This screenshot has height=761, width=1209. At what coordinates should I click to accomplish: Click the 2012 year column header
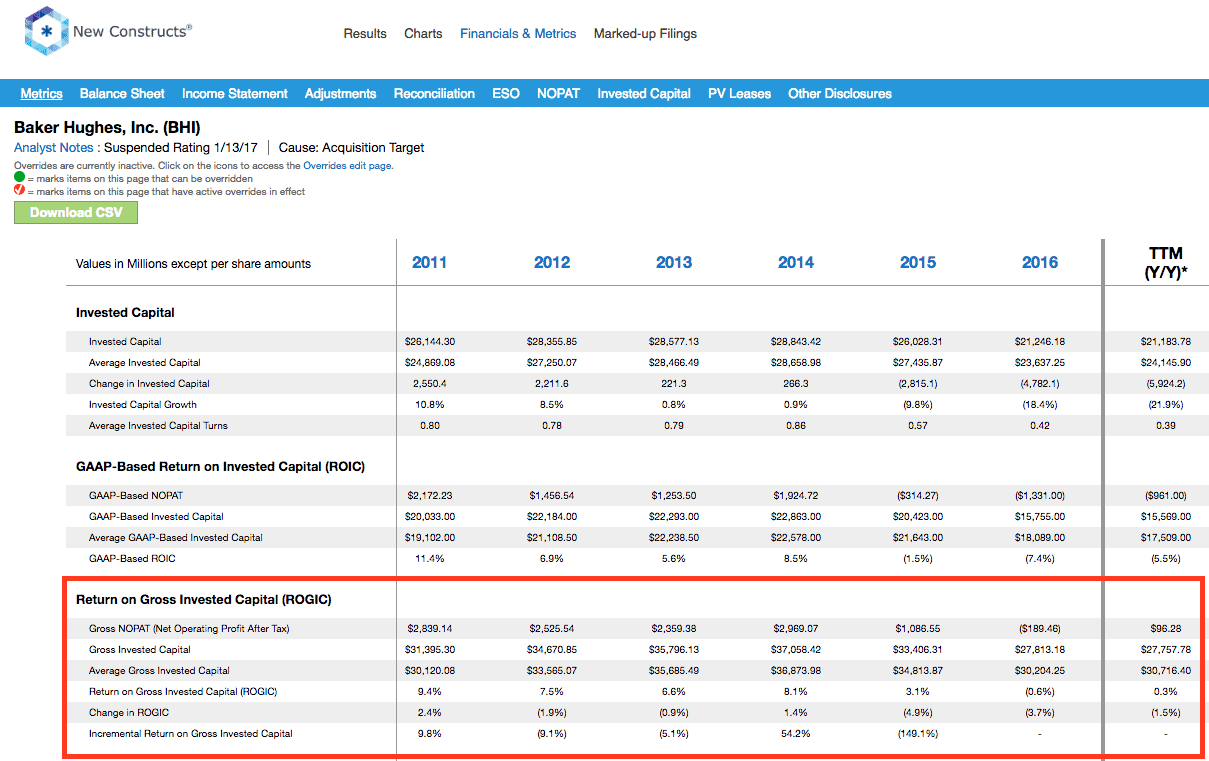[552, 262]
